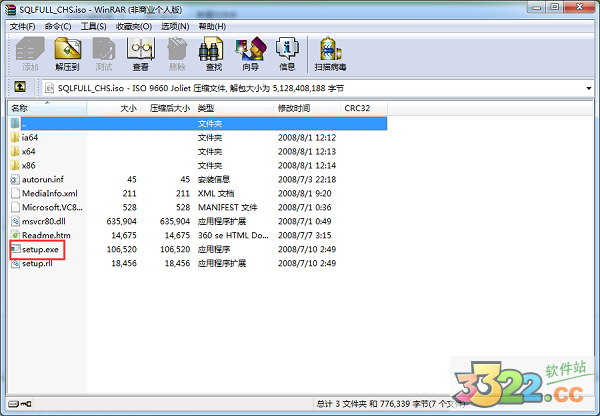Select the x86 folder name
The width and height of the screenshot is (600, 416).
tap(29, 165)
